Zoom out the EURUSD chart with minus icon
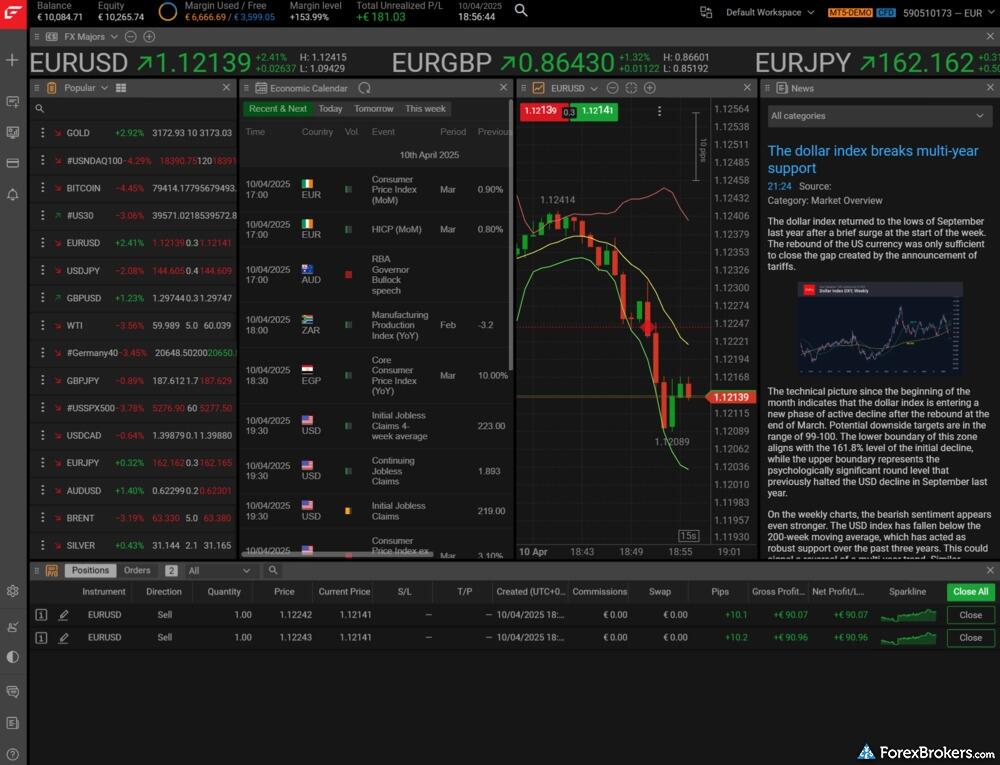Viewport: 1000px width, 765px height. (x=612, y=88)
